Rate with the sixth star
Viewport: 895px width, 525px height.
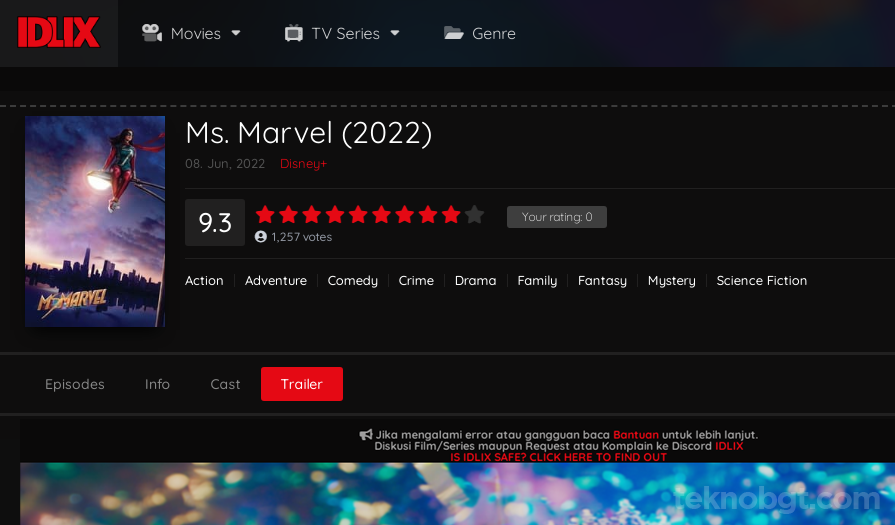tap(381, 215)
